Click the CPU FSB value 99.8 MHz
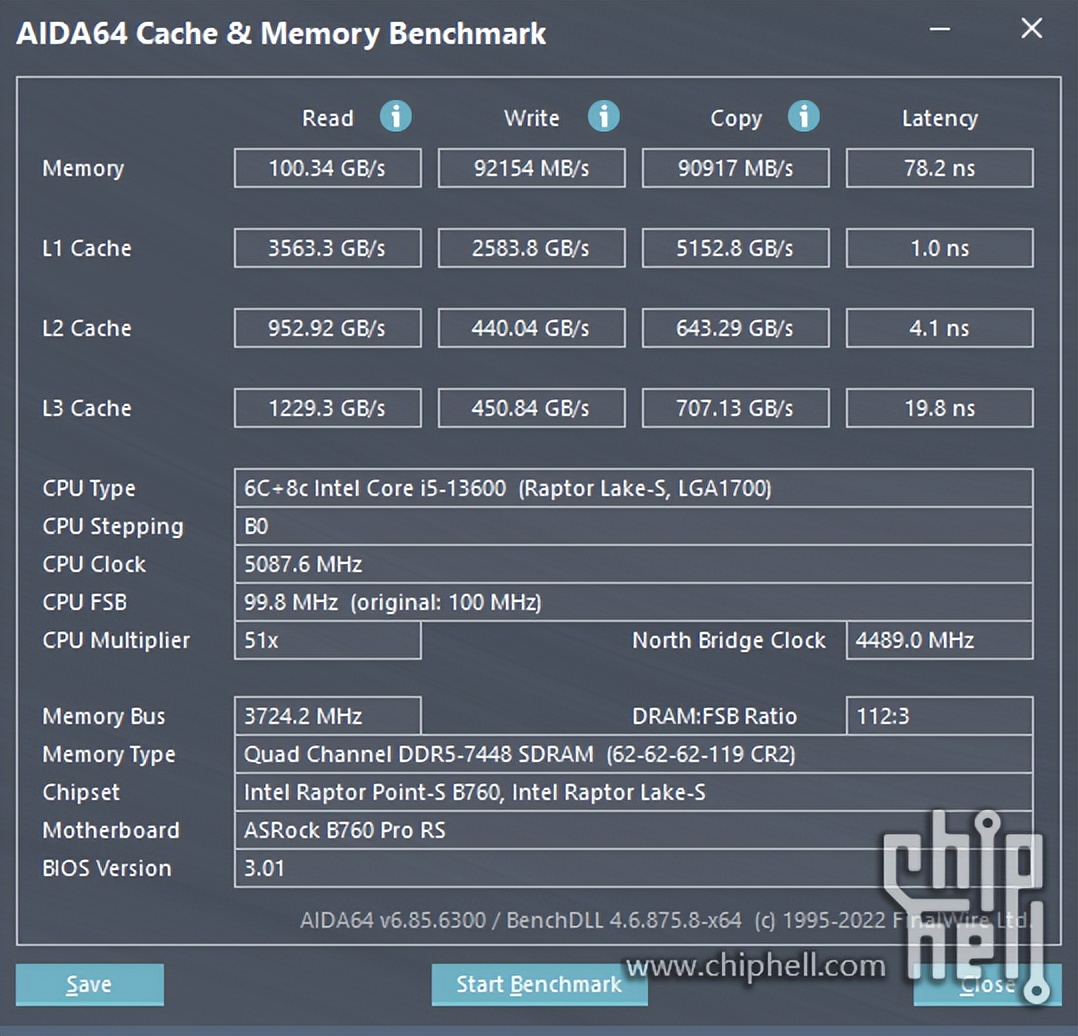The height and width of the screenshot is (1036, 1078). (x=633, y=602)
